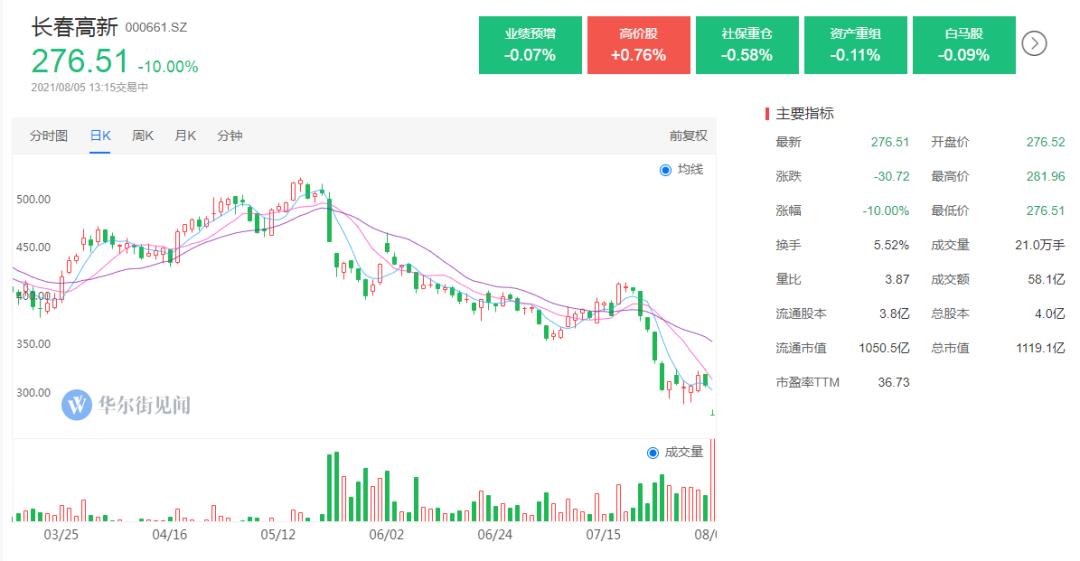Click the 华尔街见闻 watermark logo icon
The image size is (1080, 561).
coord(76,405)
